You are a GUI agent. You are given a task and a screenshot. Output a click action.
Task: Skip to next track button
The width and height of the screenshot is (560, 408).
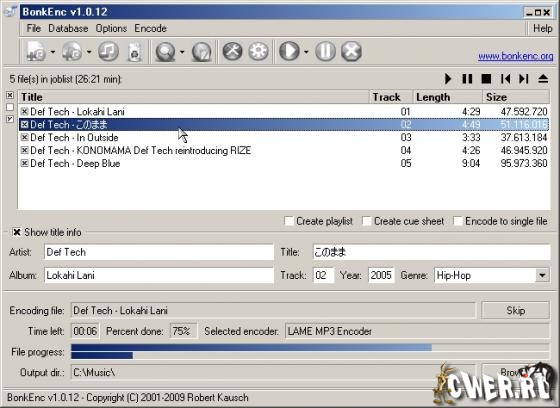tap(524, 79)
